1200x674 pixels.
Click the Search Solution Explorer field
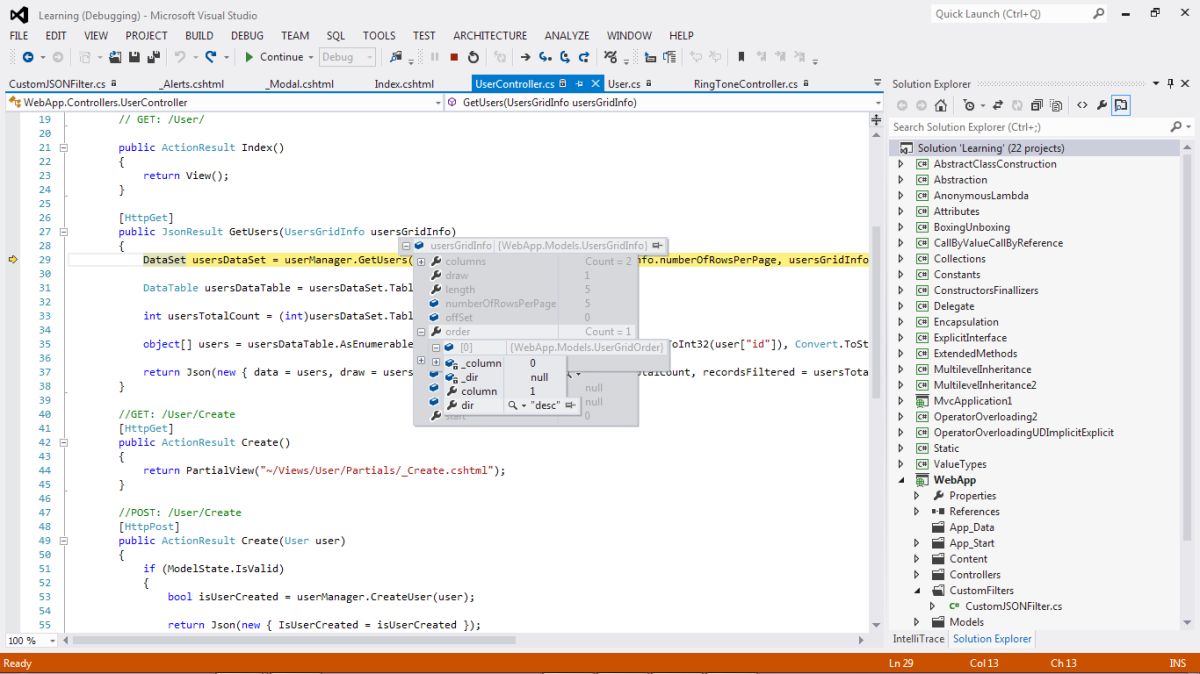1030,127
